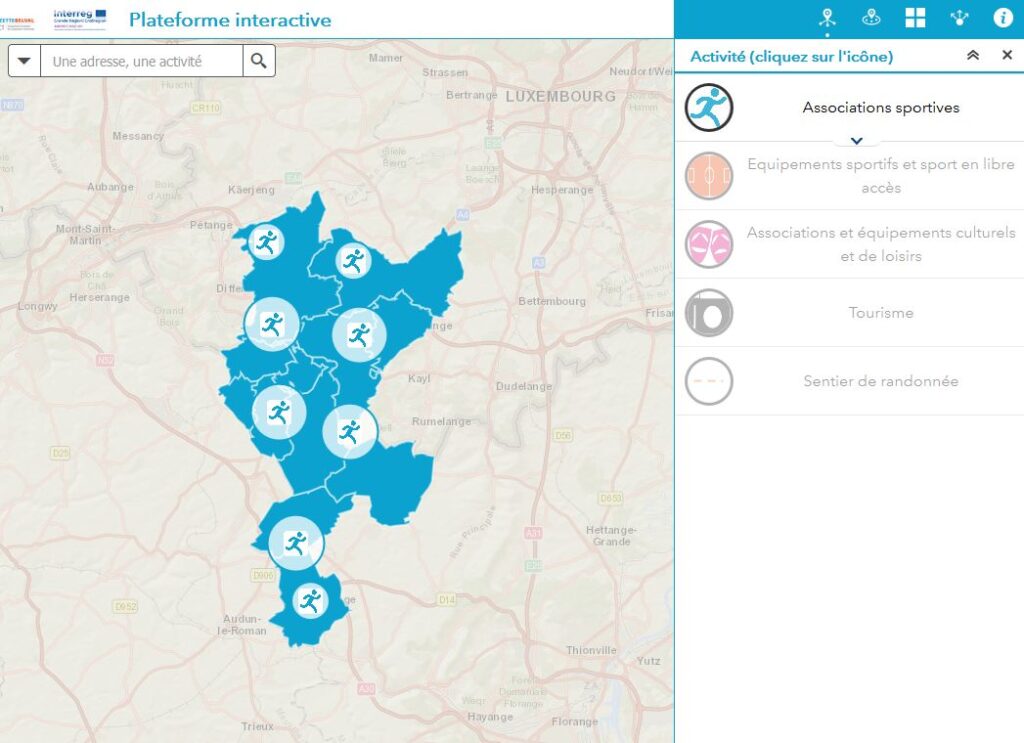Screen dimensions: 1024x743
Task: Click the location-area icon in the top toolbar
Action: [x=870, y=17]
